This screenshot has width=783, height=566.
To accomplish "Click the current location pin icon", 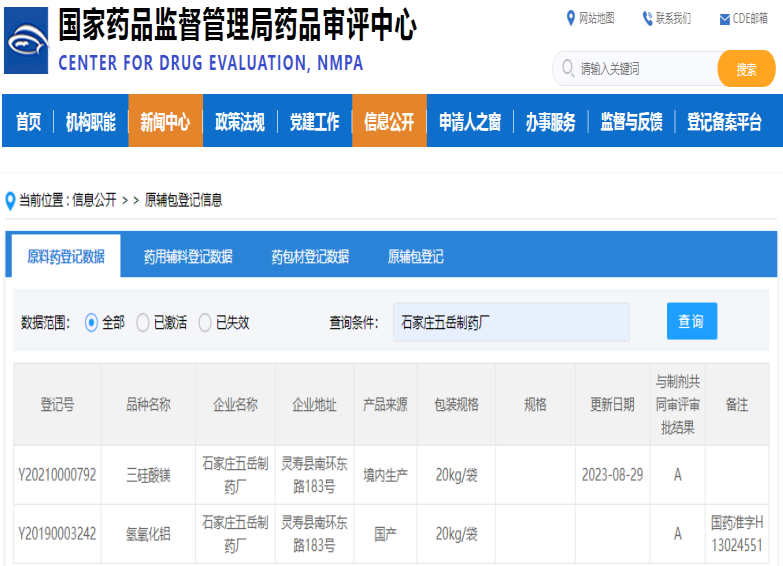I will [x=10, y=201].
